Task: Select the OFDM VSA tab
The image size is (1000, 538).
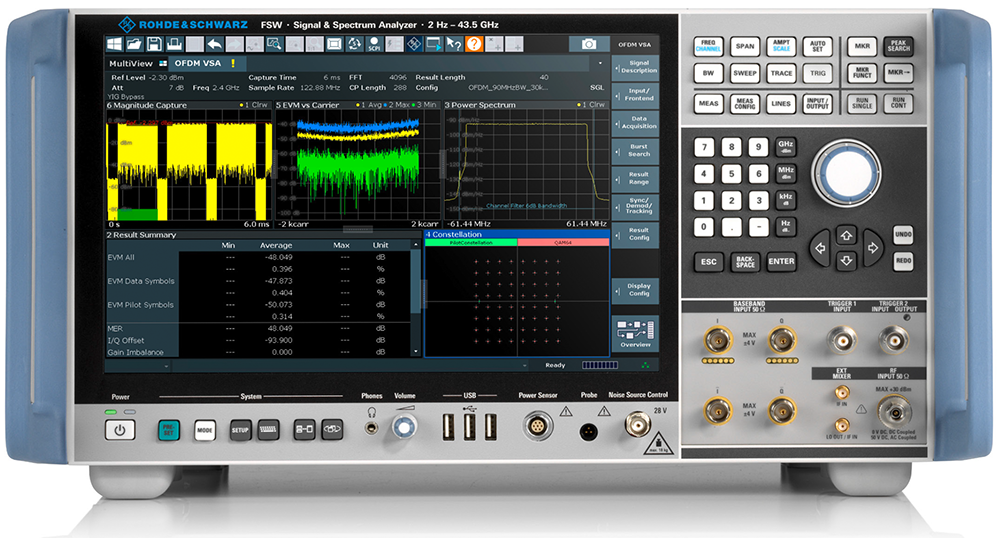Action: pos(196,63)
